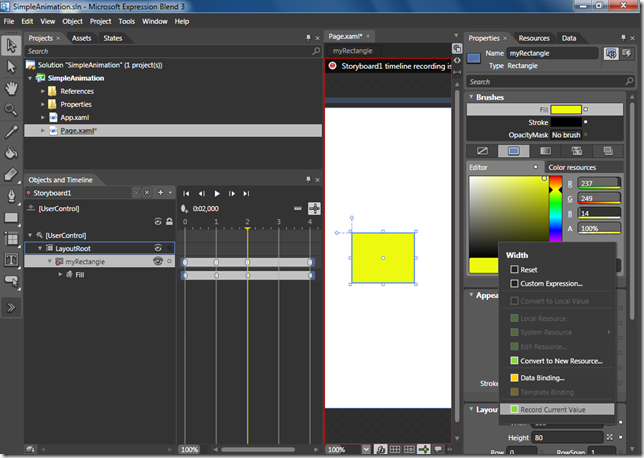Toggle lock dot for myRectangle
Screen dimensions: 644x458
pyautogui.click(x=169, y=261)
